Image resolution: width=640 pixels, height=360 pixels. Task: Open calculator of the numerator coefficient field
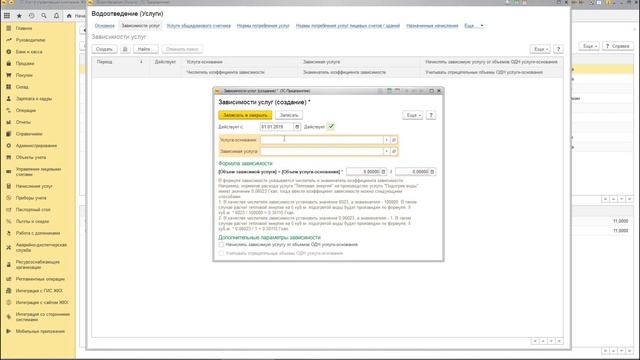pos(383,172)
